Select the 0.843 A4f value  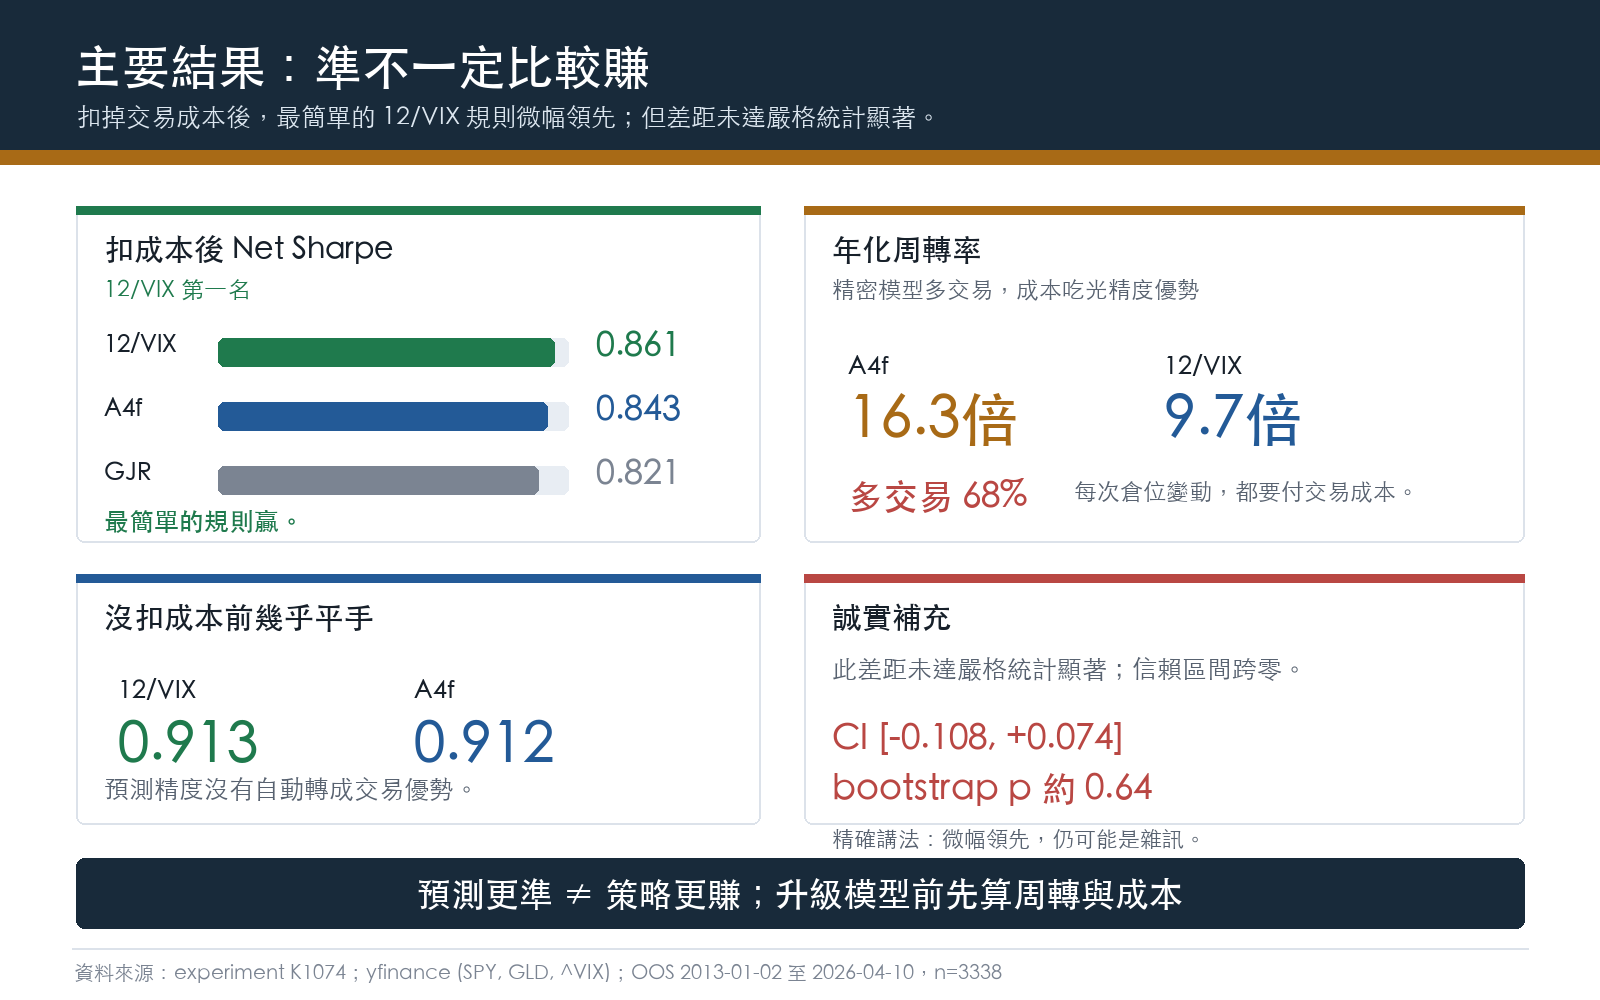(x=637, y=409)
